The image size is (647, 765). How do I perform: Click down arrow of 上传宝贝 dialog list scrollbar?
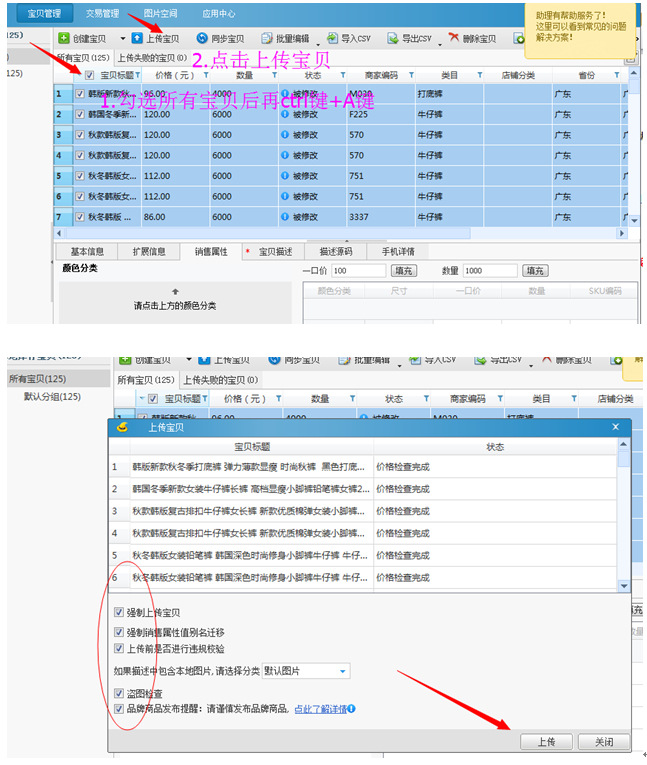(x=624, y=585)
